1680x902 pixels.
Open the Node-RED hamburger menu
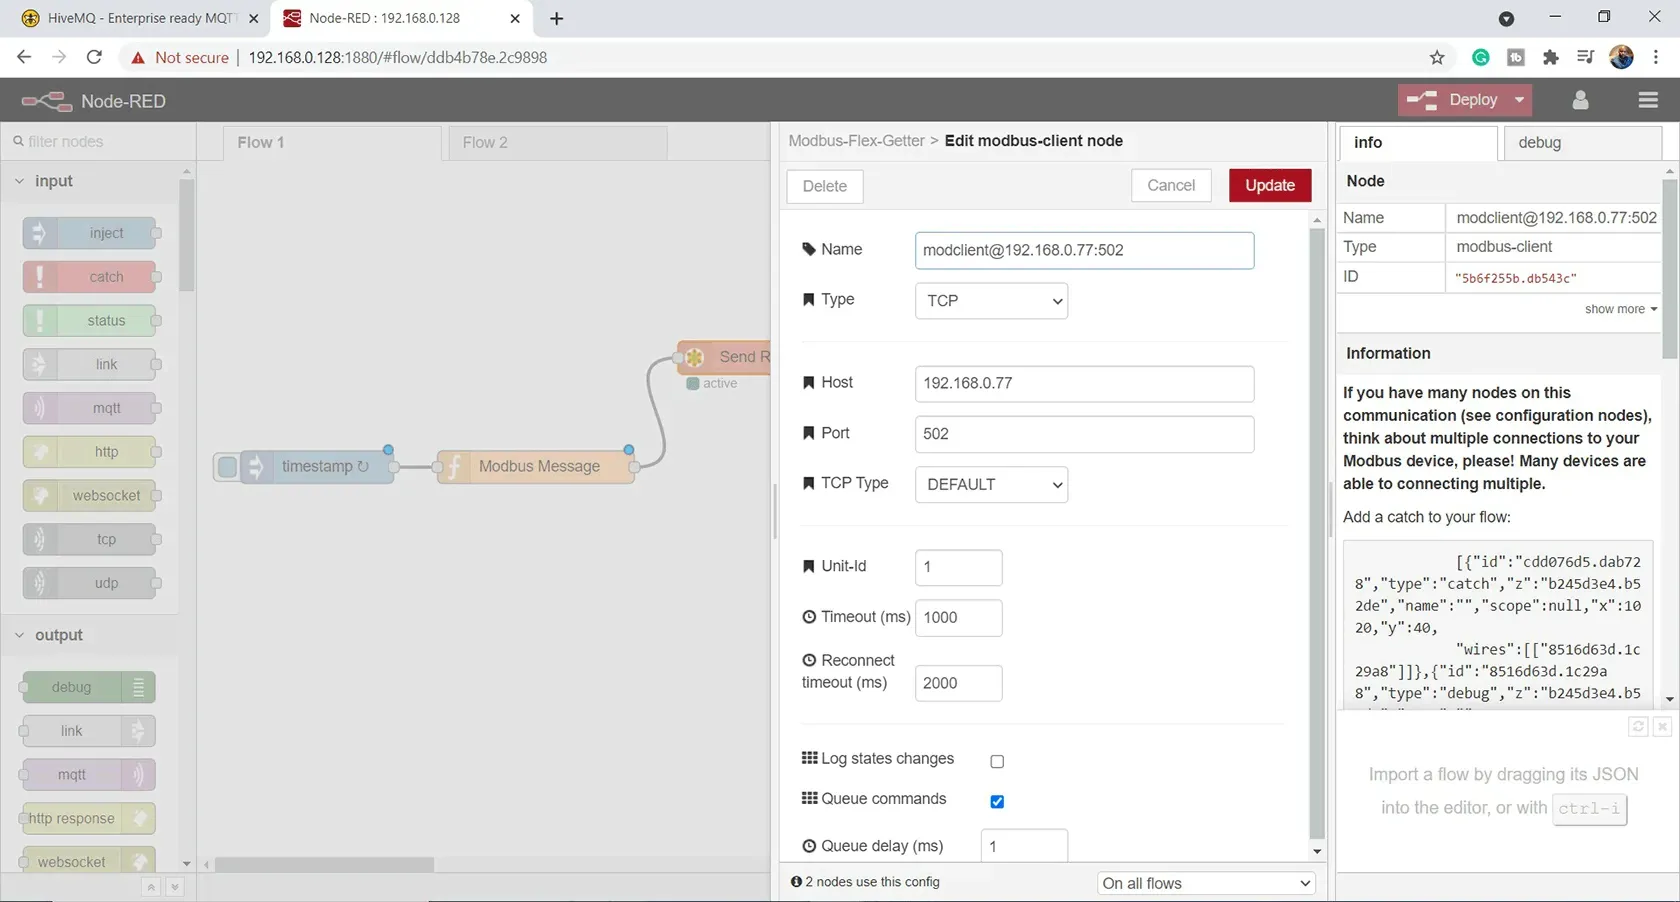pyautogui.click(x=1648, y=100)
